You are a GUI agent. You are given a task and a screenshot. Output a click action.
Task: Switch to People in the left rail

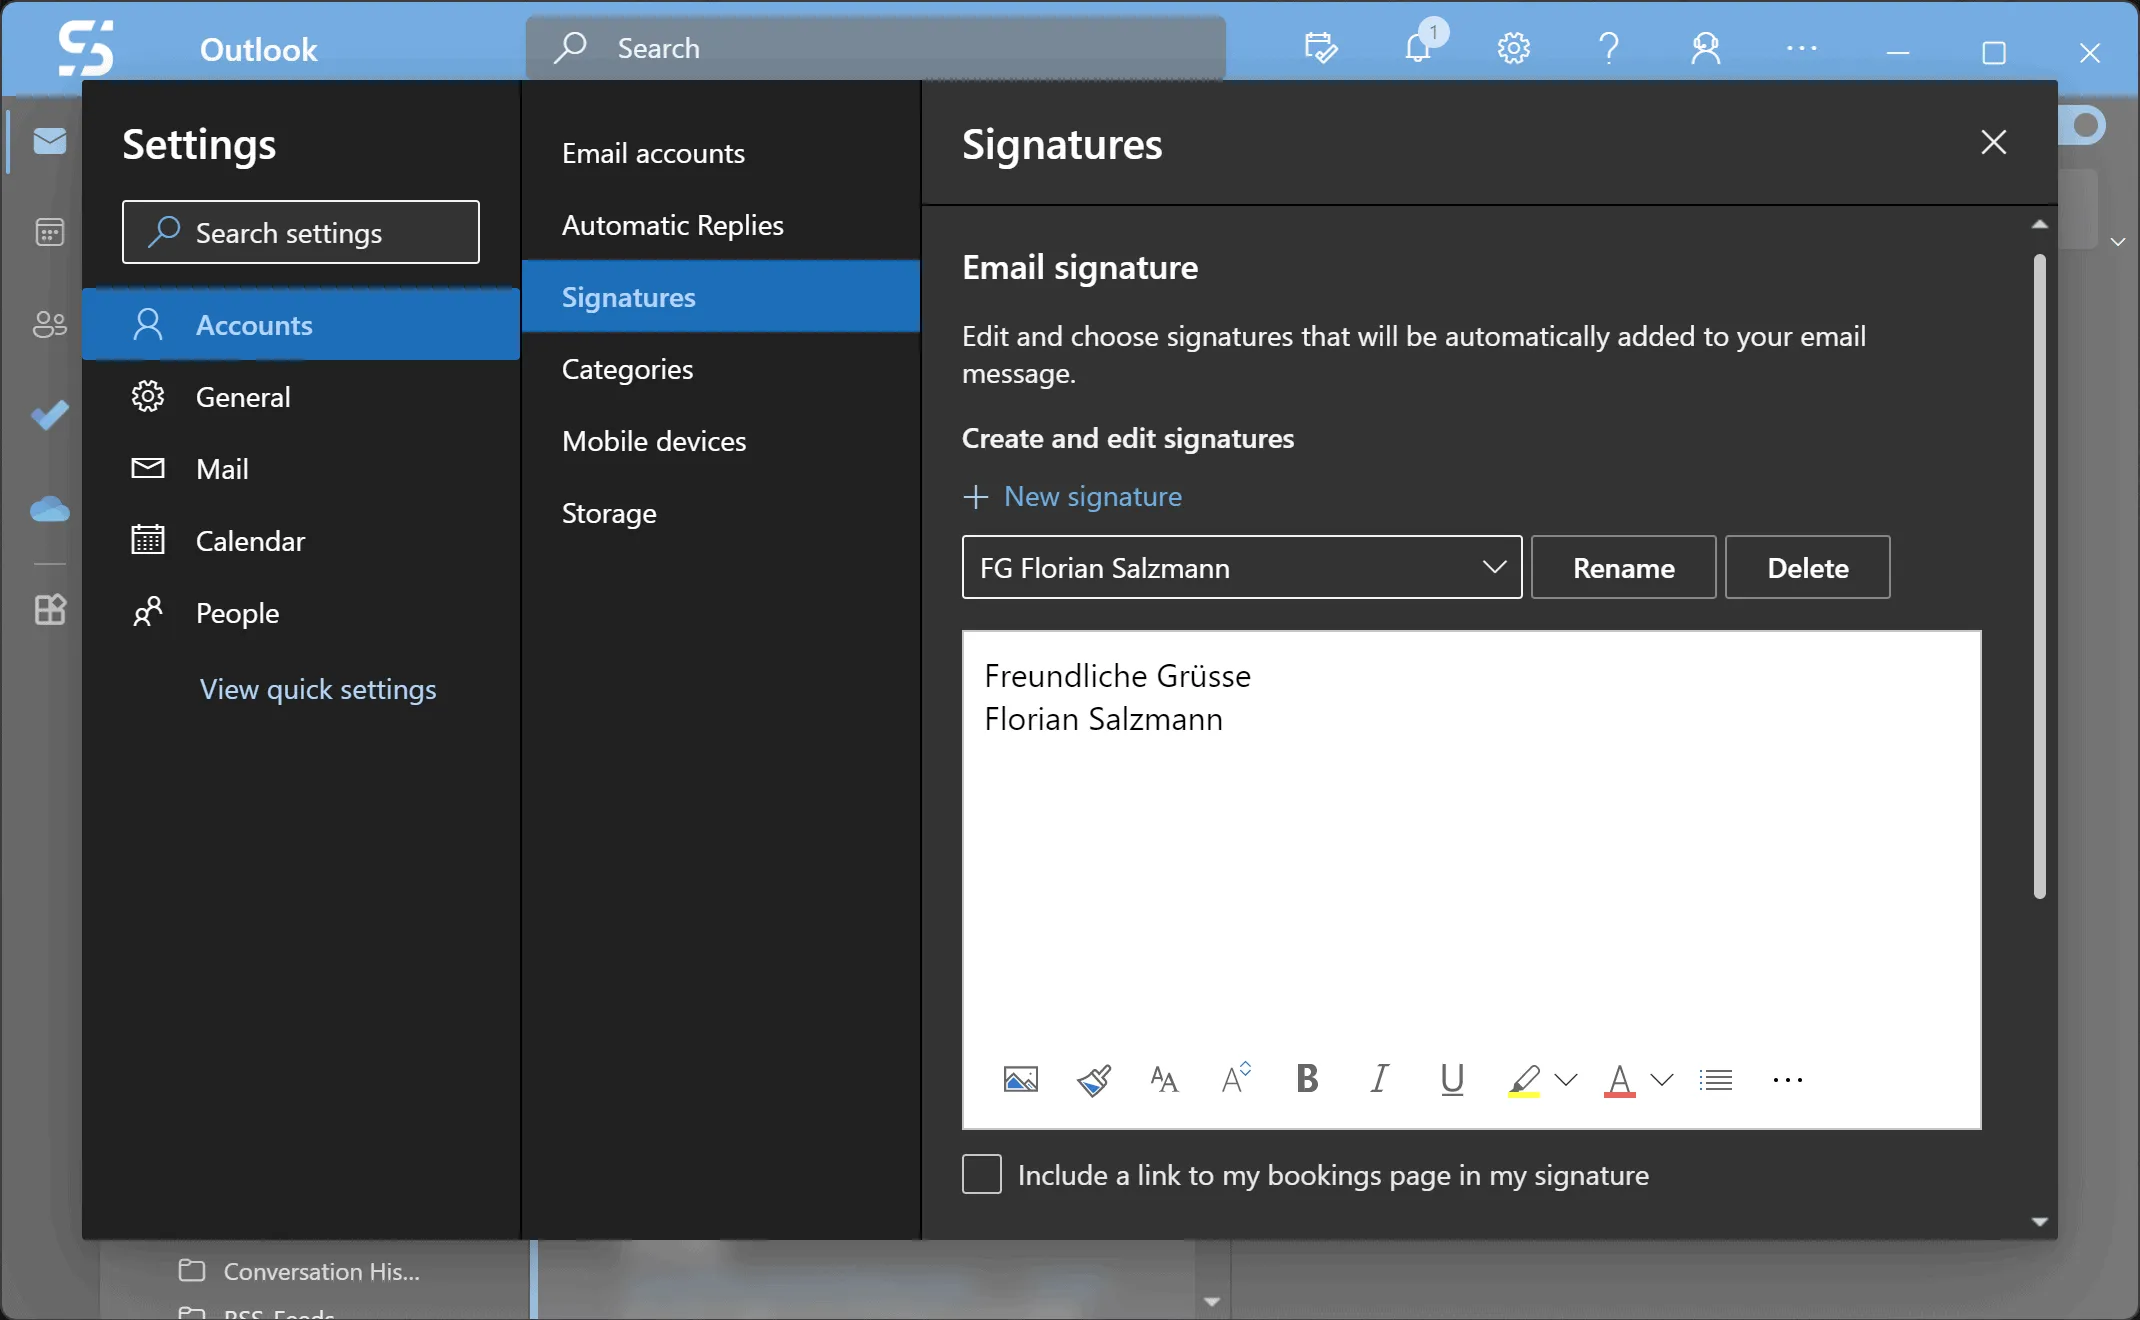[49, 324]
